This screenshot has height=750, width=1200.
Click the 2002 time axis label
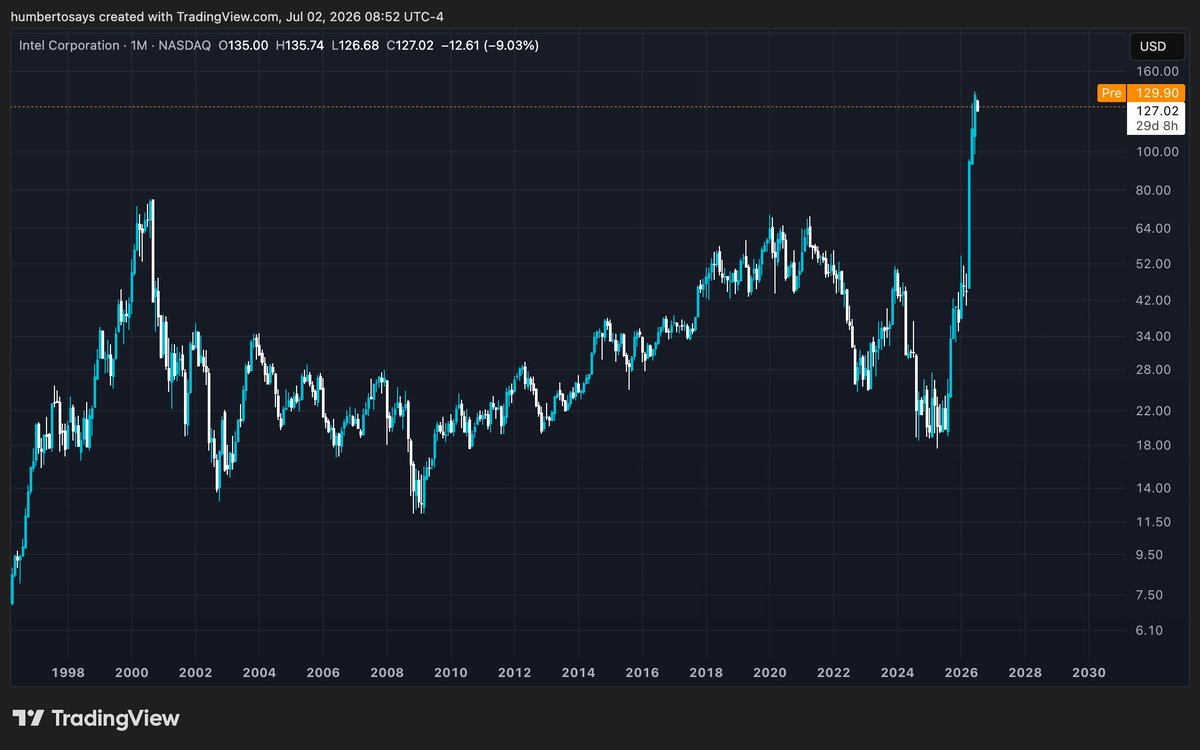(x=195, y=673)
